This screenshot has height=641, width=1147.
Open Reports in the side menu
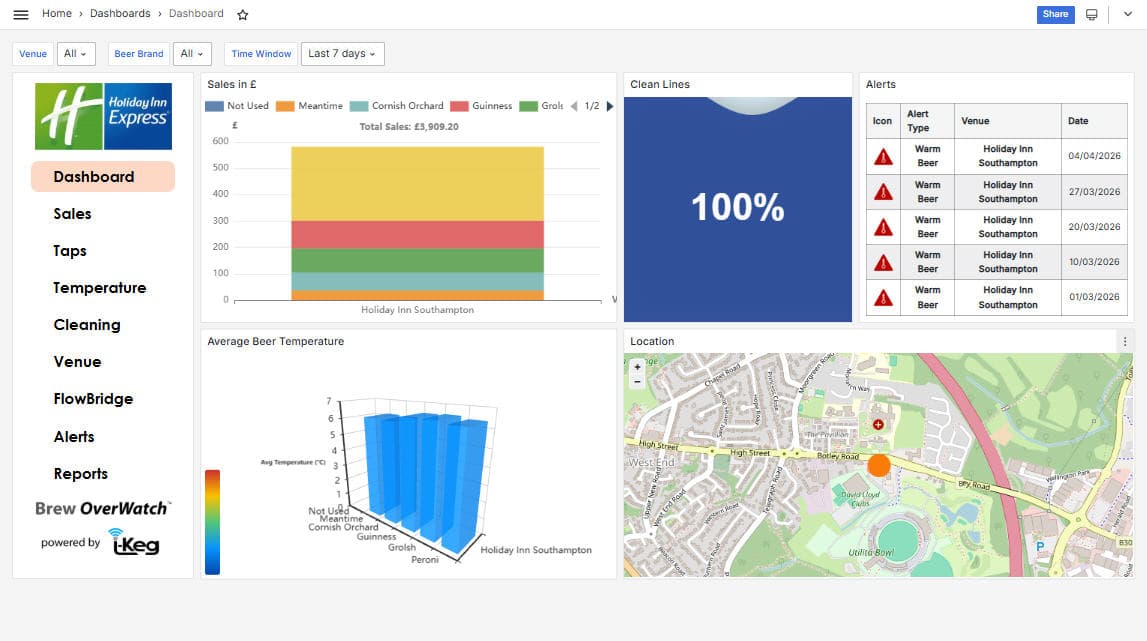click(80, 473)
